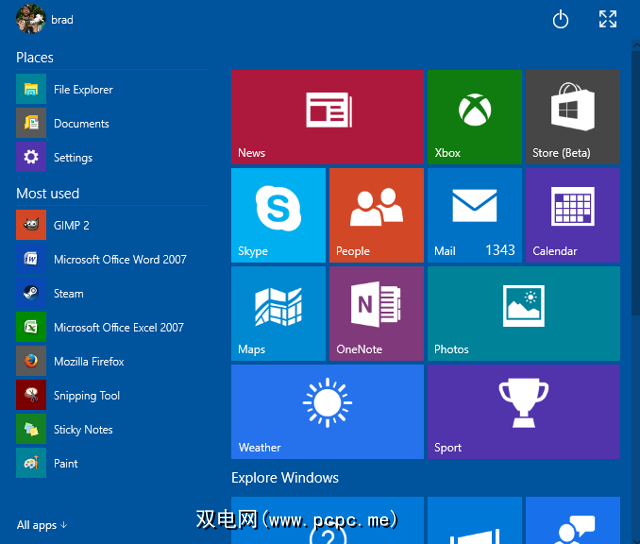Screen dimensions: 640x544
Task: Click the brad username label
Action: (x=62, y=20)
